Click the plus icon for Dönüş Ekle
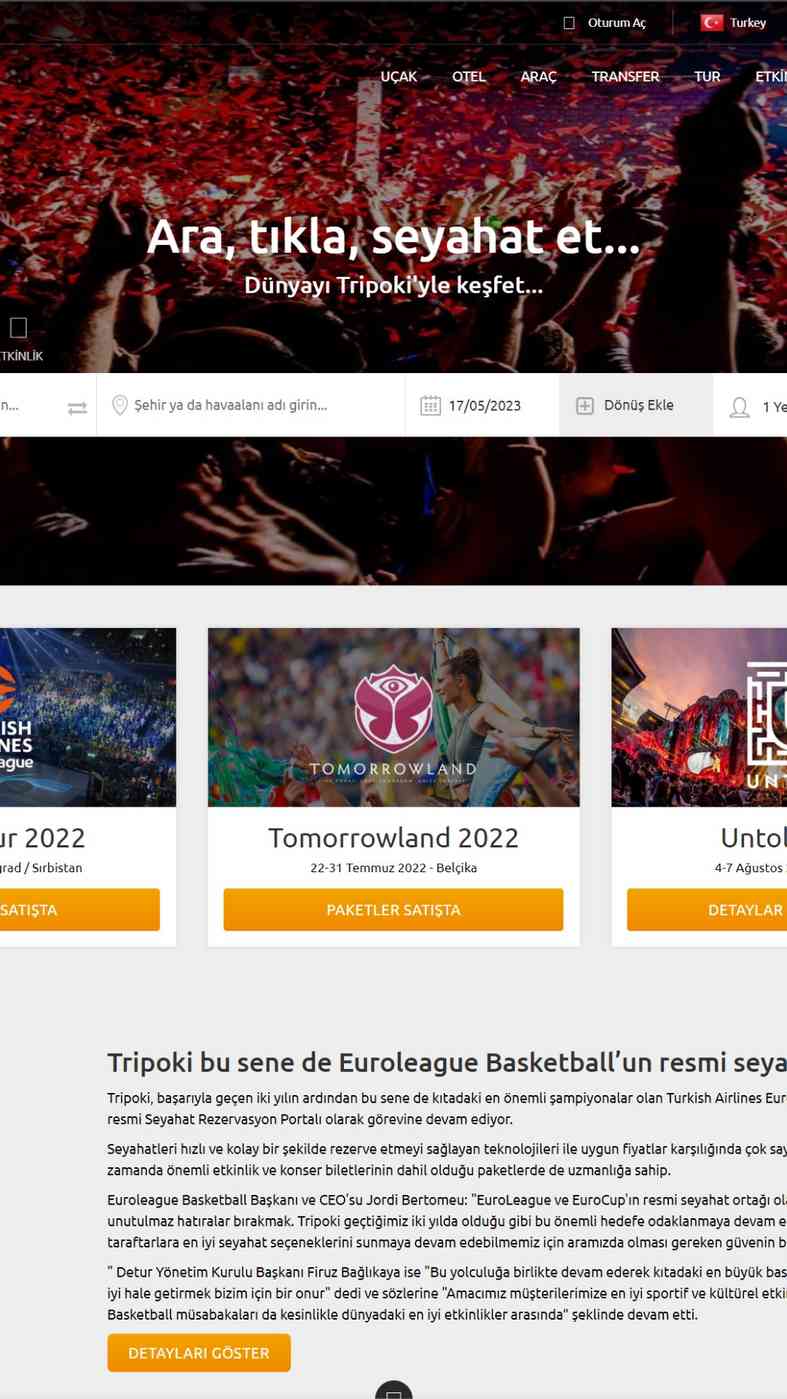 pos(585,405)
